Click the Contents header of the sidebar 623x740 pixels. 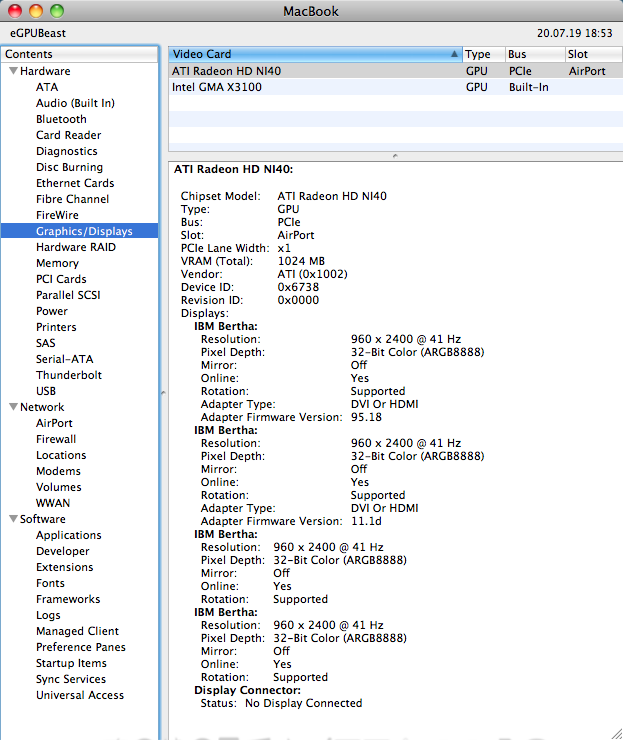(79, 54)
